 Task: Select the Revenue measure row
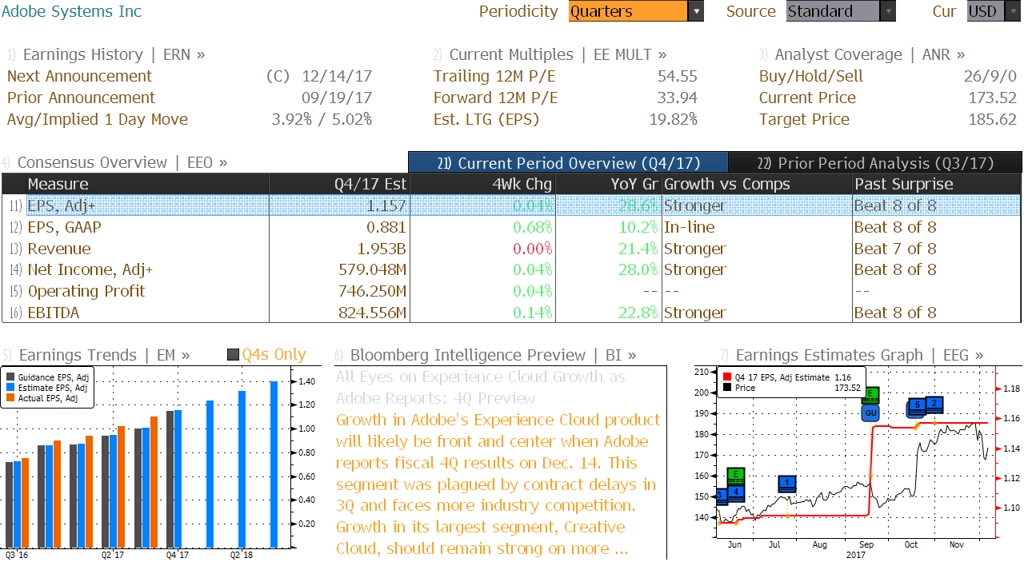tap(511, 249)
